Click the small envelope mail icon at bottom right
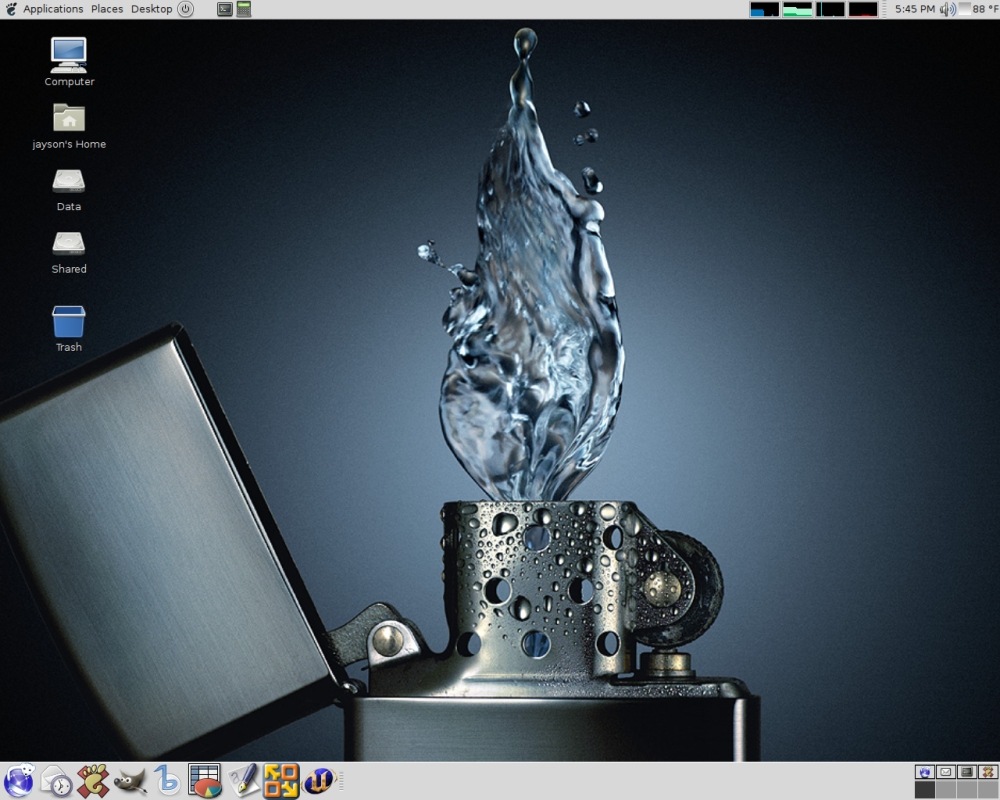Viewport: 1000px width, 800px height. (946, 772)
